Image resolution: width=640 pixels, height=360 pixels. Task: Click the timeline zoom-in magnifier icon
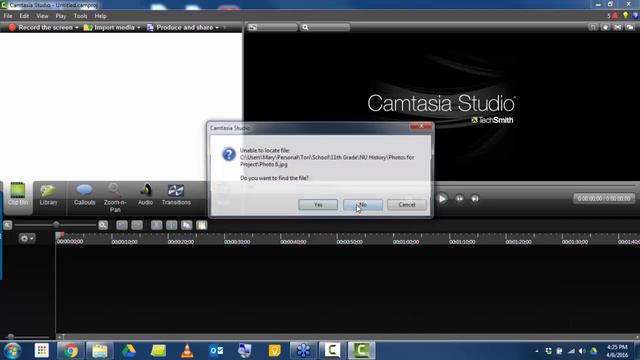coord(103,225)
